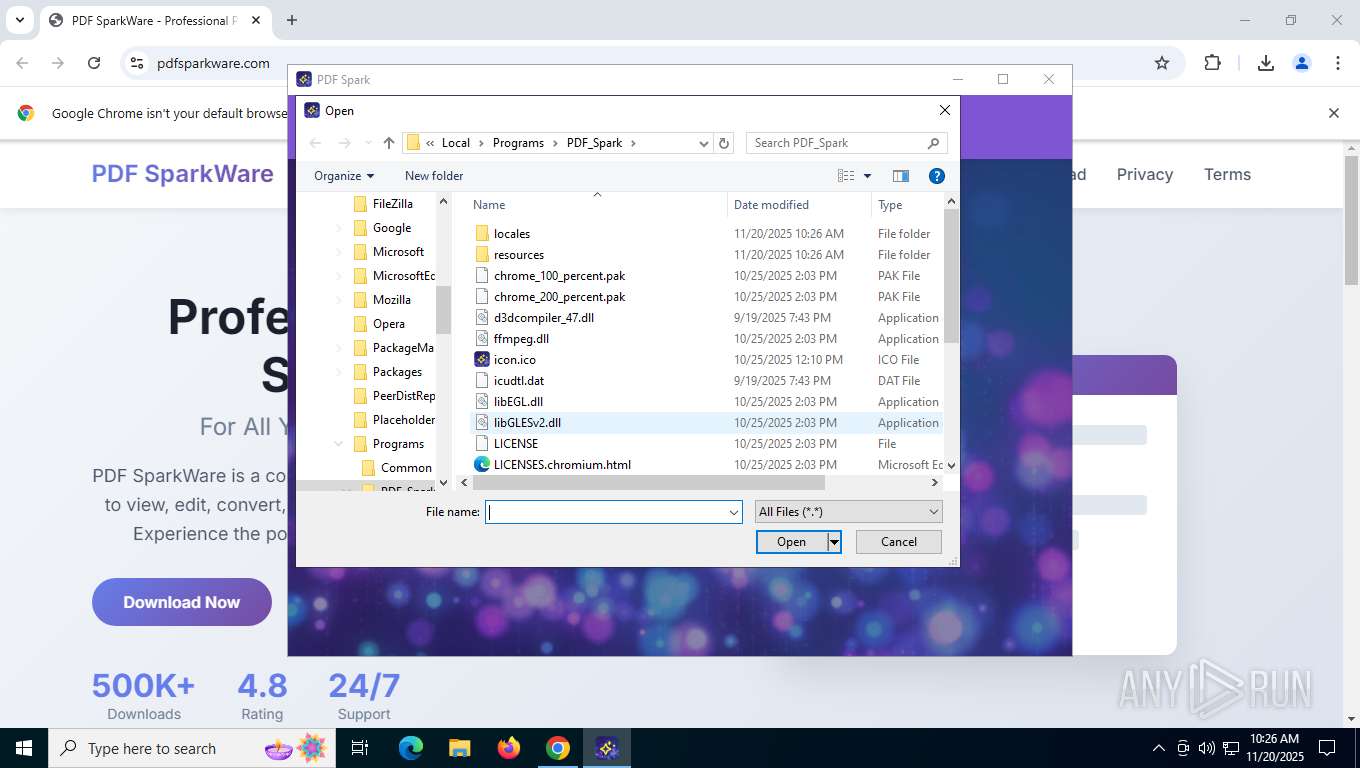Select chrome_100_percent.pak file
Viewport: 1360px width, 768px height.
(559, 276)
